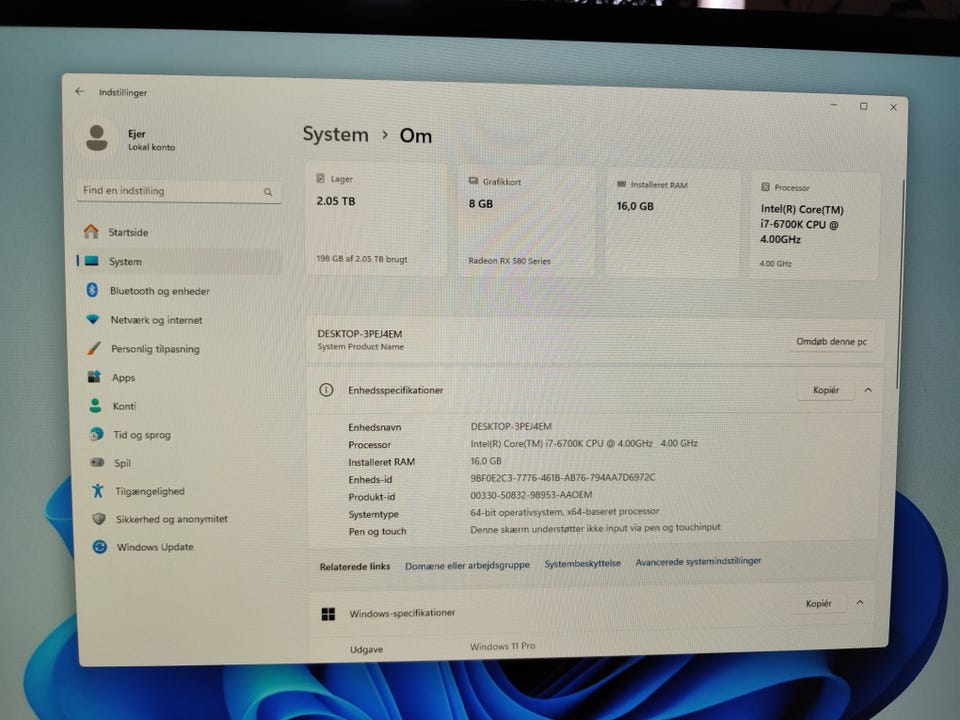Click the Processor card icon

point(765,187)
